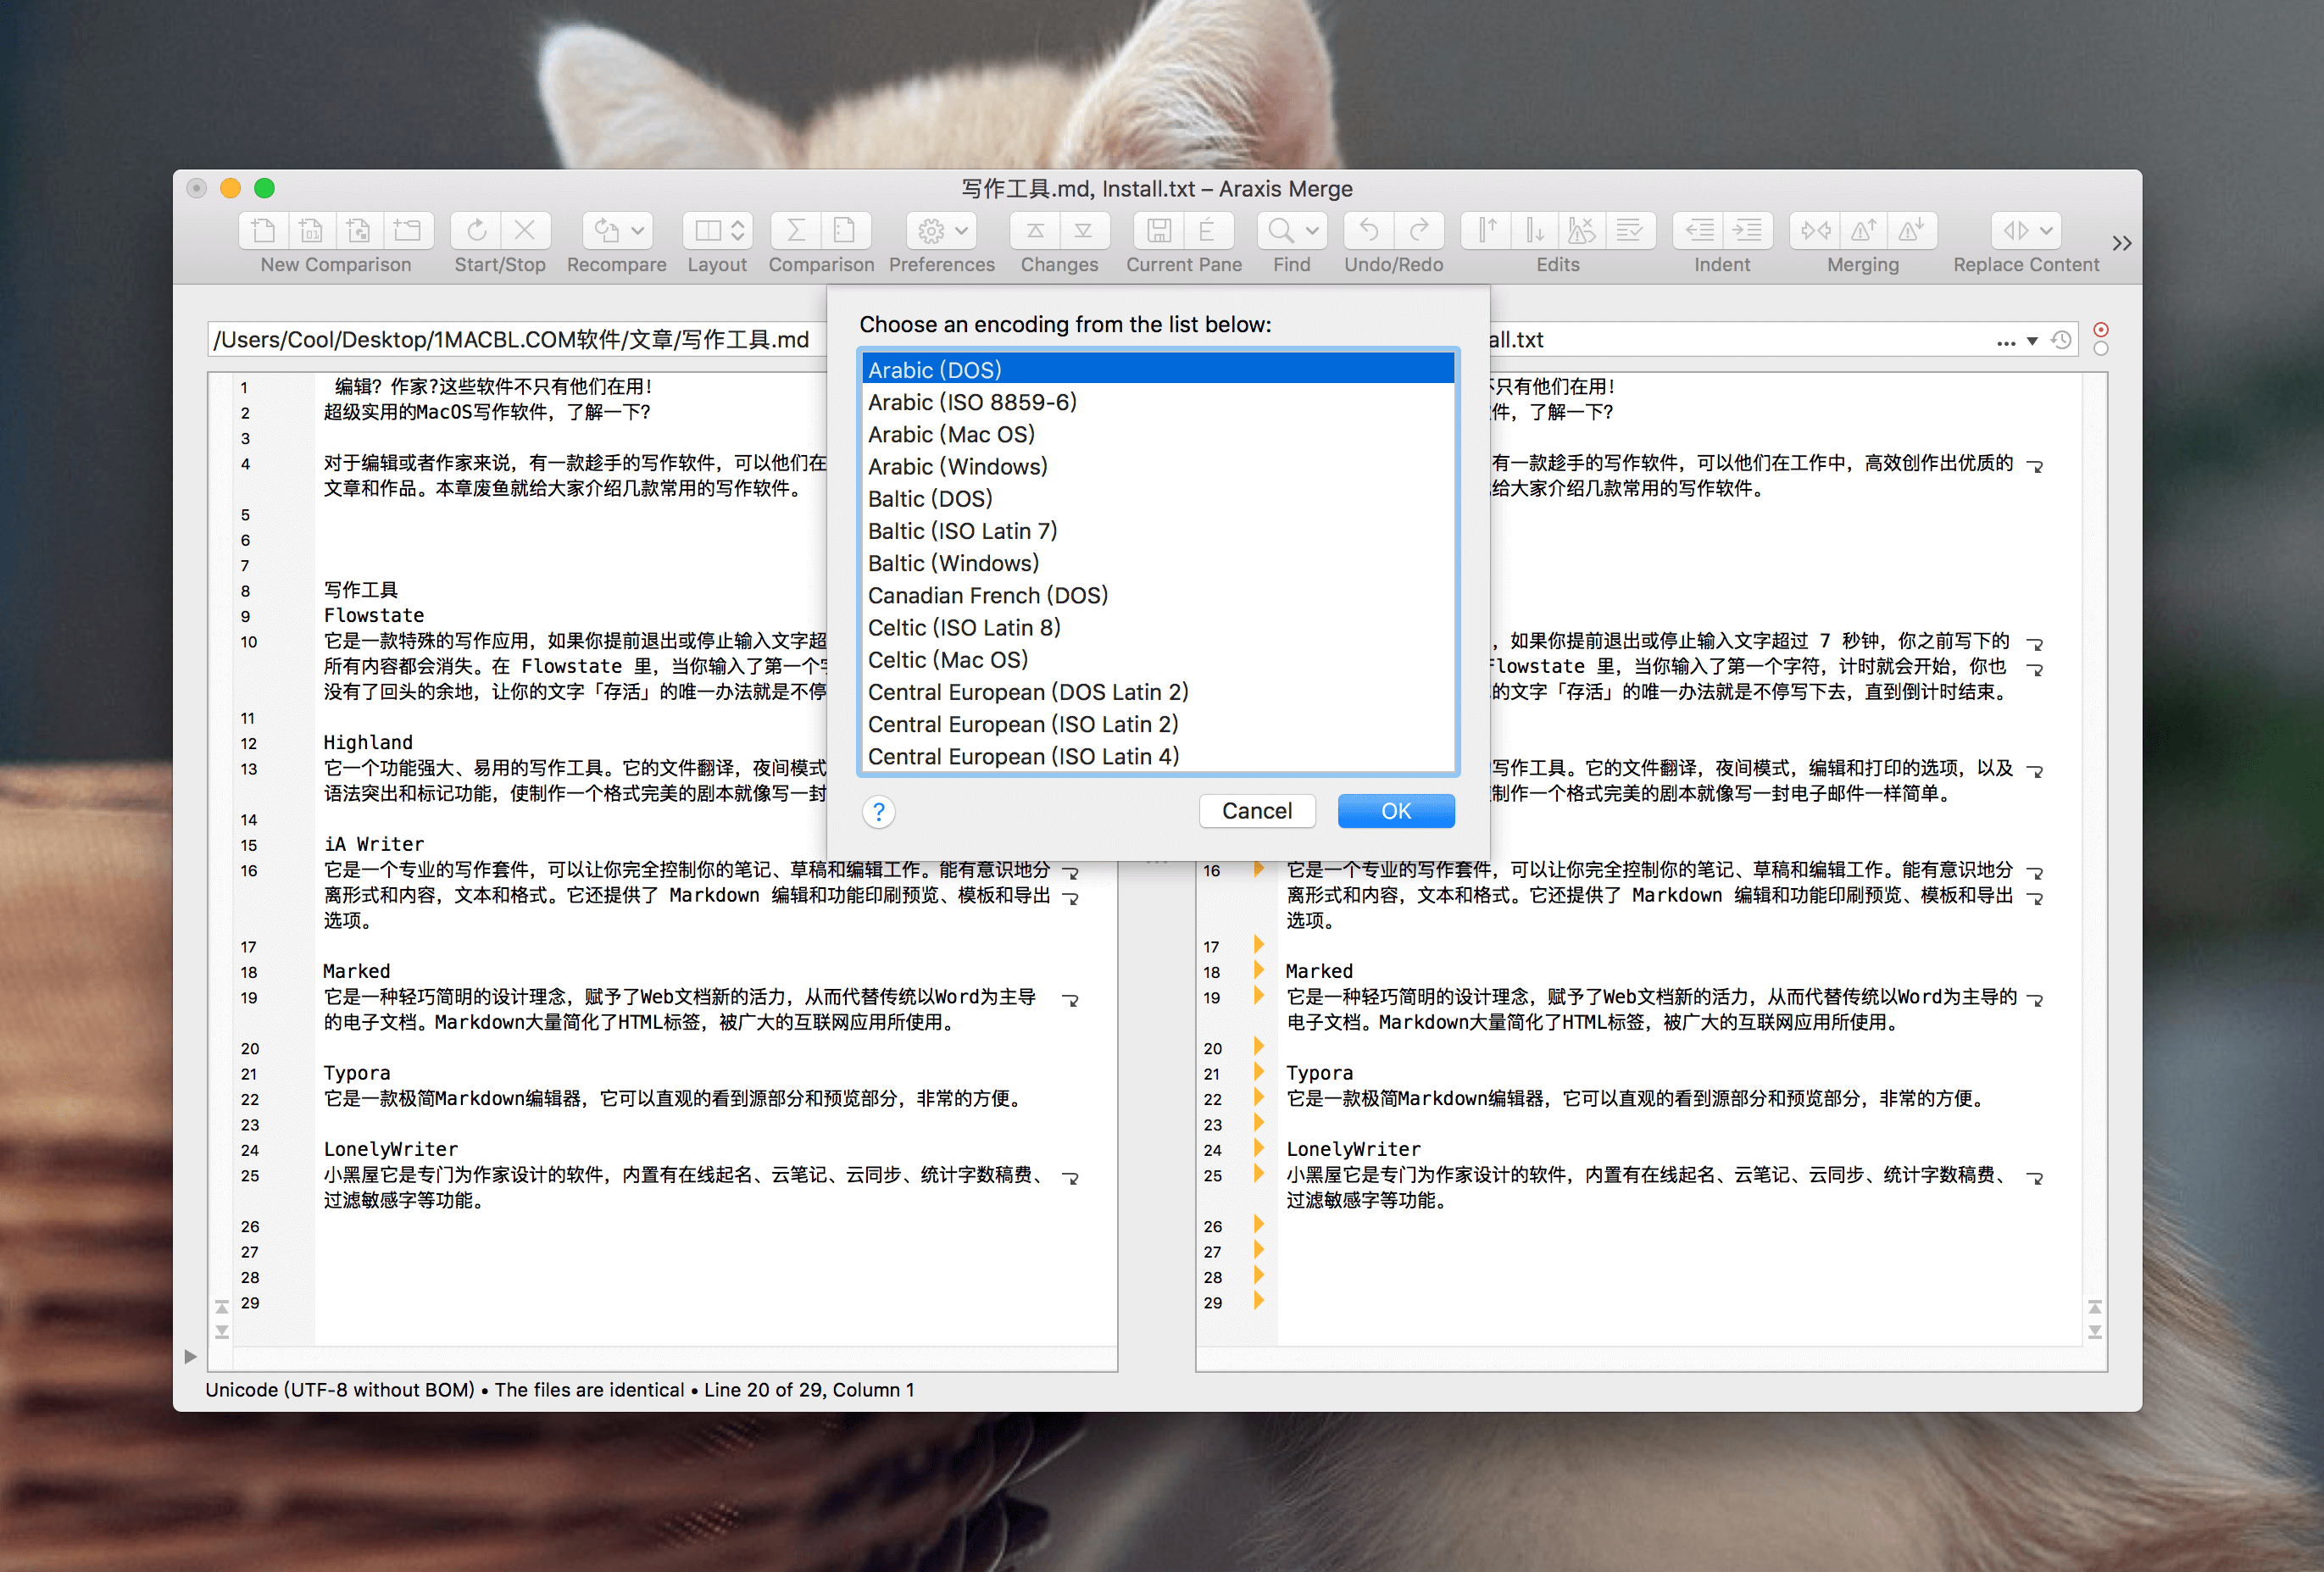
Task: Click the save current pane icon
Action: coord(1159,231)
